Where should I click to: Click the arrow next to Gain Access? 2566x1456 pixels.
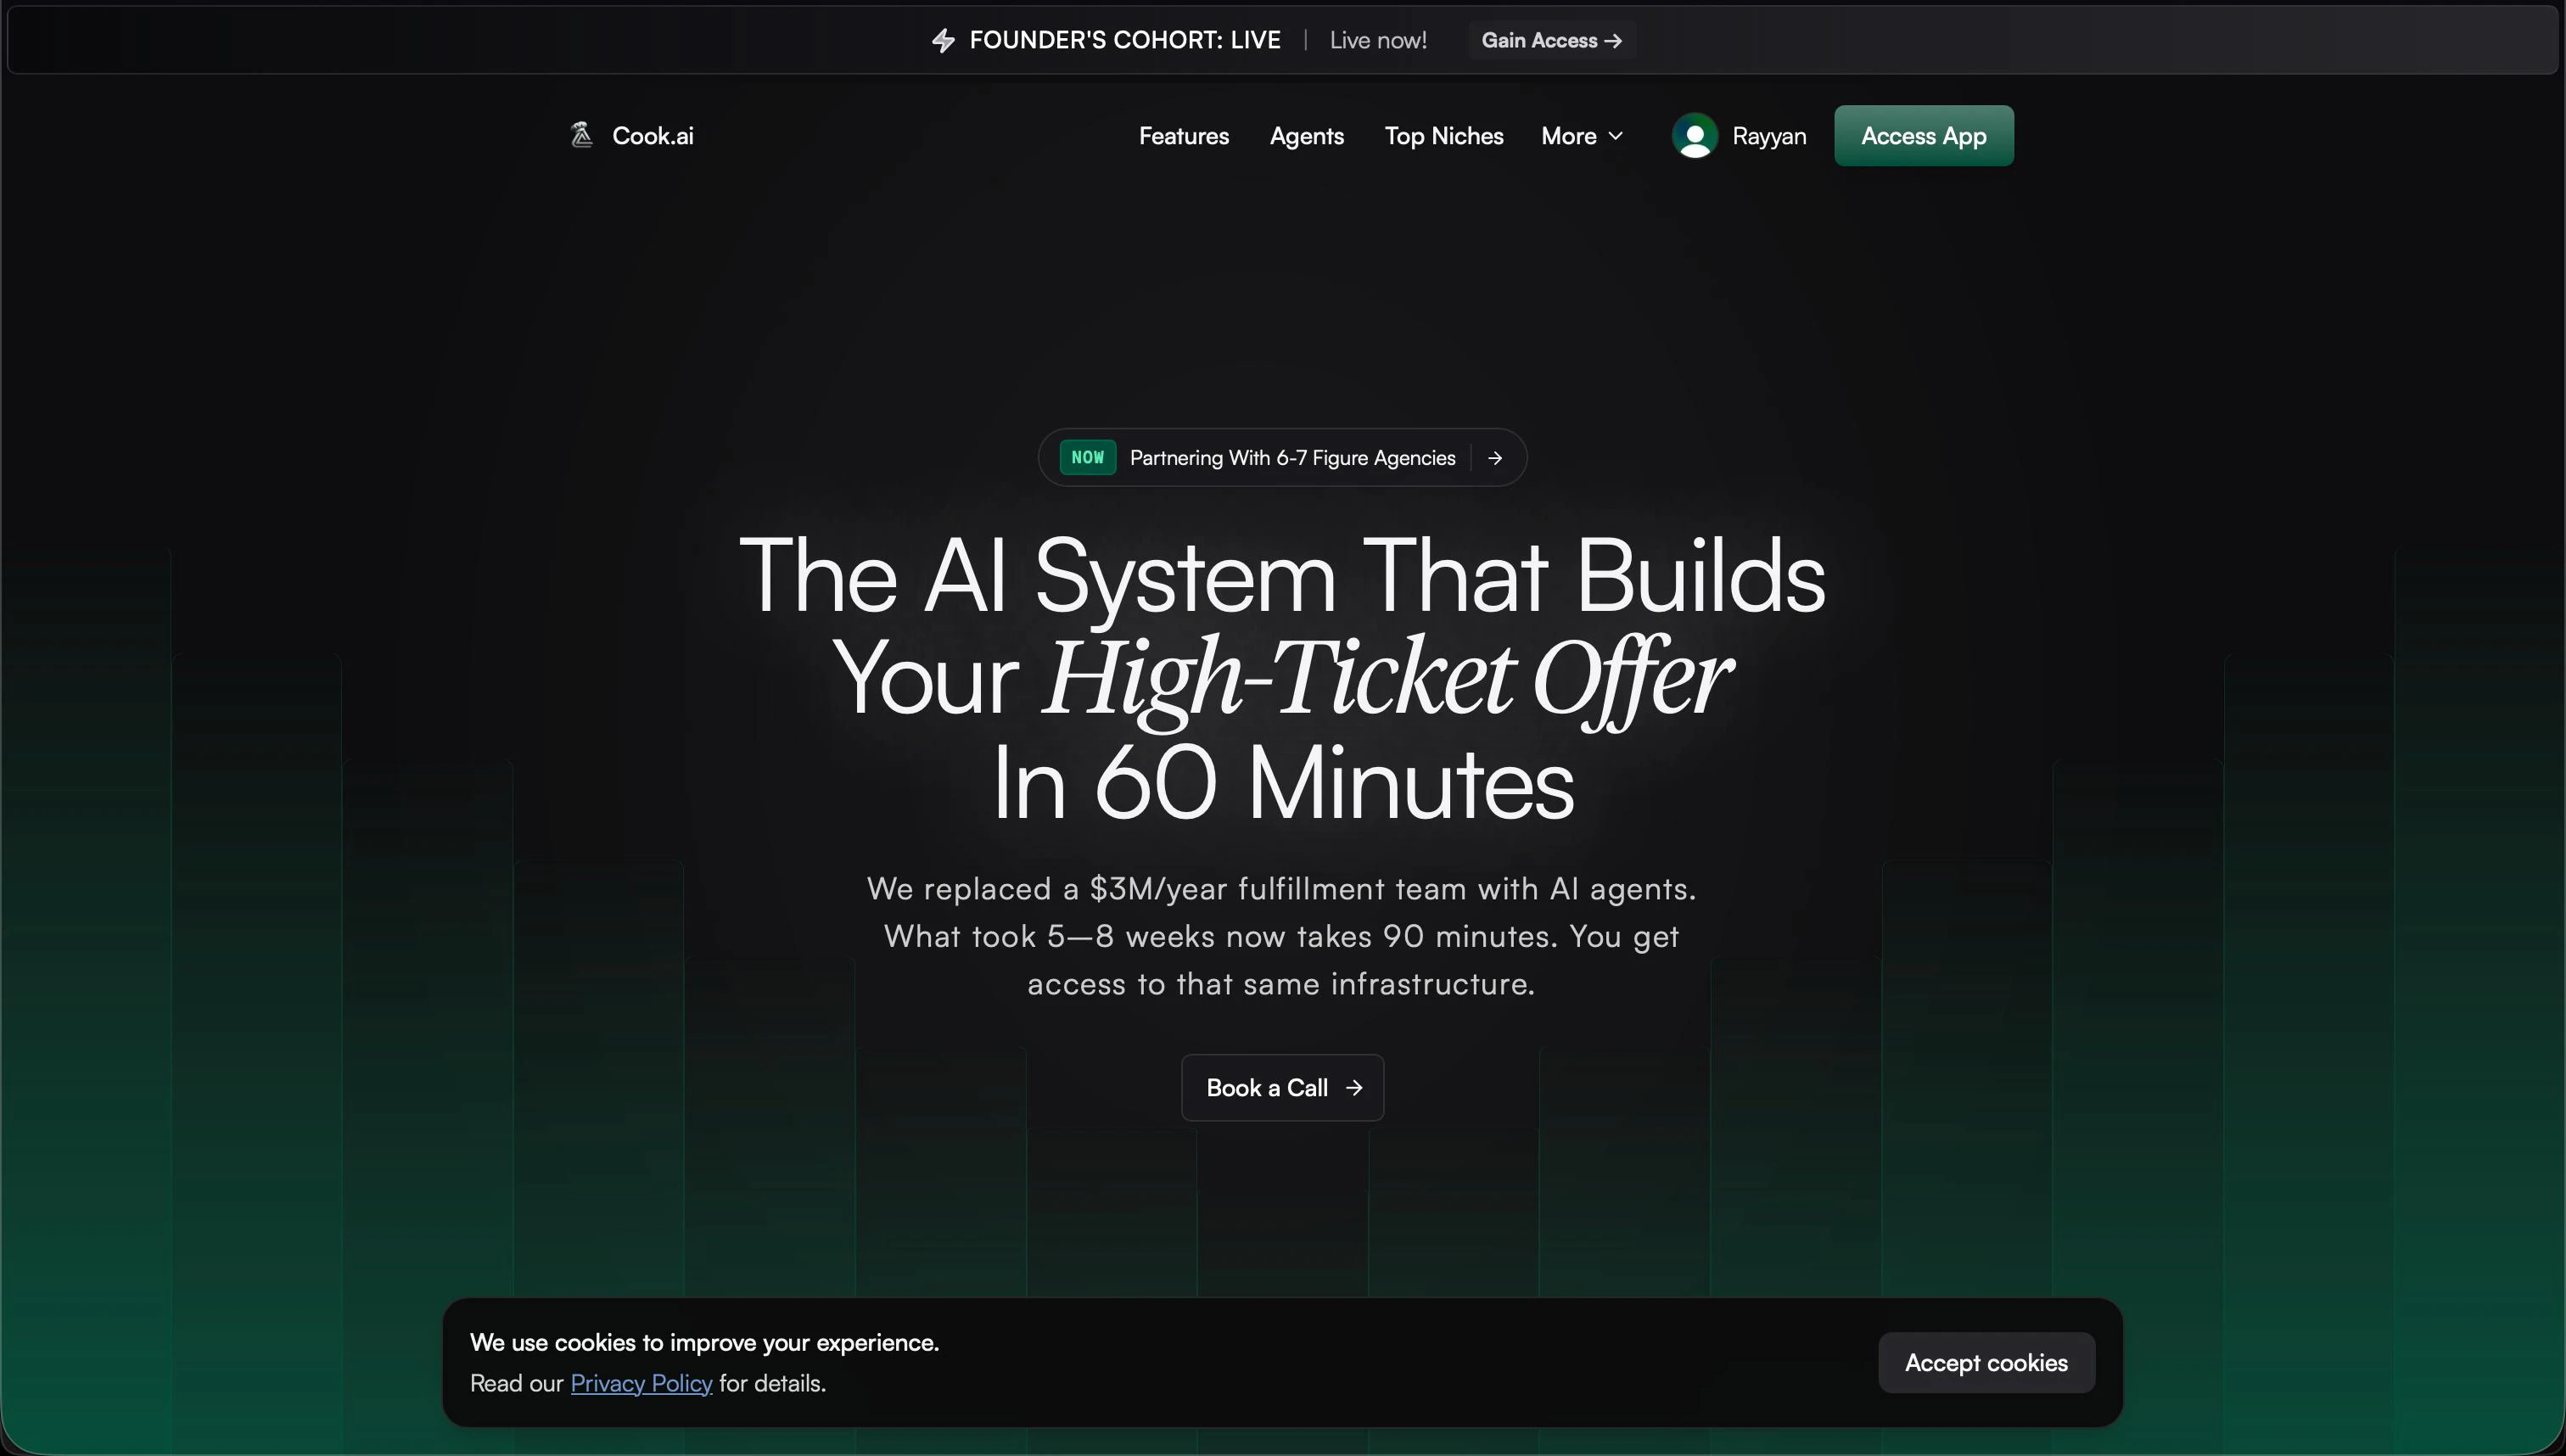point(1613,41)
